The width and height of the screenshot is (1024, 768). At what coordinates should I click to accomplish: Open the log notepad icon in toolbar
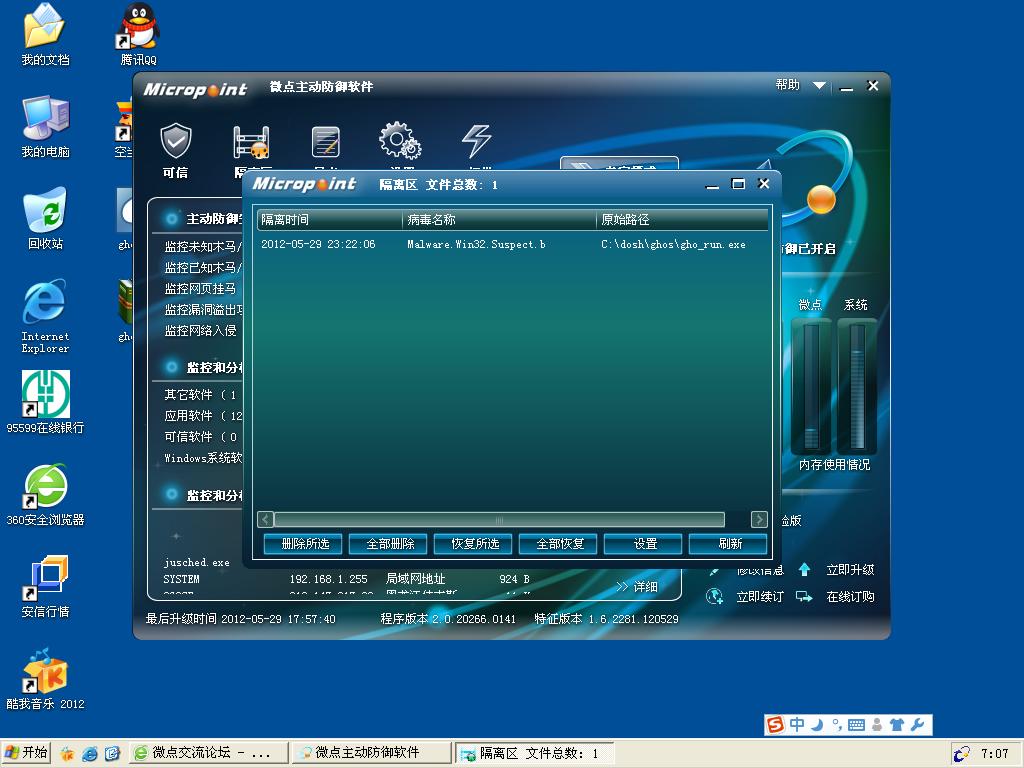point(325,142)
